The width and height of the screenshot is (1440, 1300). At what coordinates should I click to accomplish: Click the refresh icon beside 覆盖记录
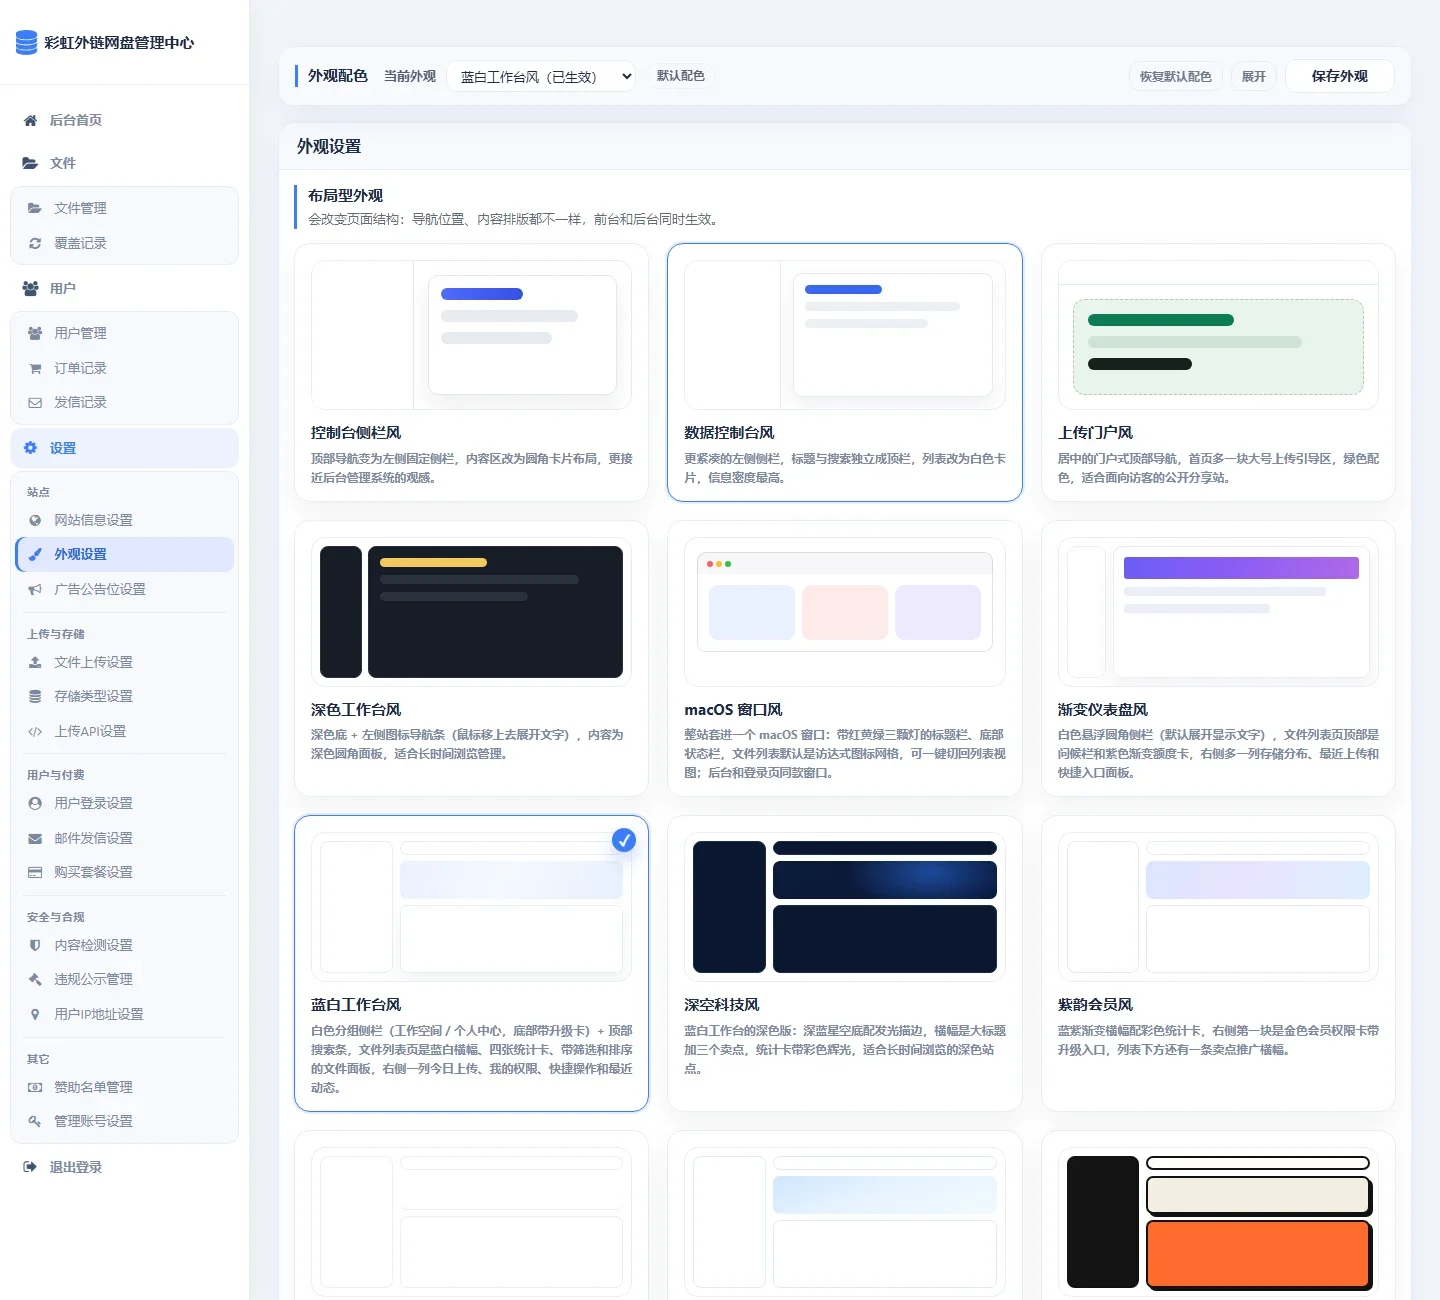click(x=35, y=243)
